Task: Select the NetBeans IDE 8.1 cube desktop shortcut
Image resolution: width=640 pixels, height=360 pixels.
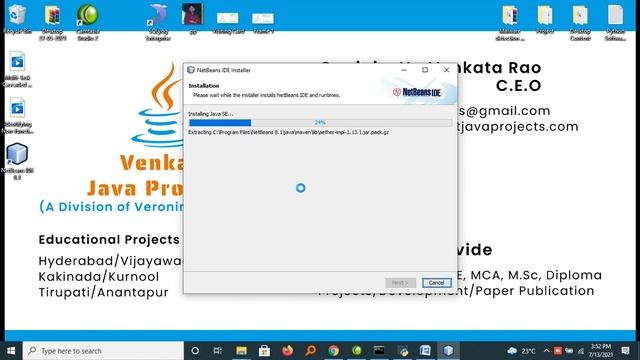Action: pyautogui.click(x=17, y=161)
